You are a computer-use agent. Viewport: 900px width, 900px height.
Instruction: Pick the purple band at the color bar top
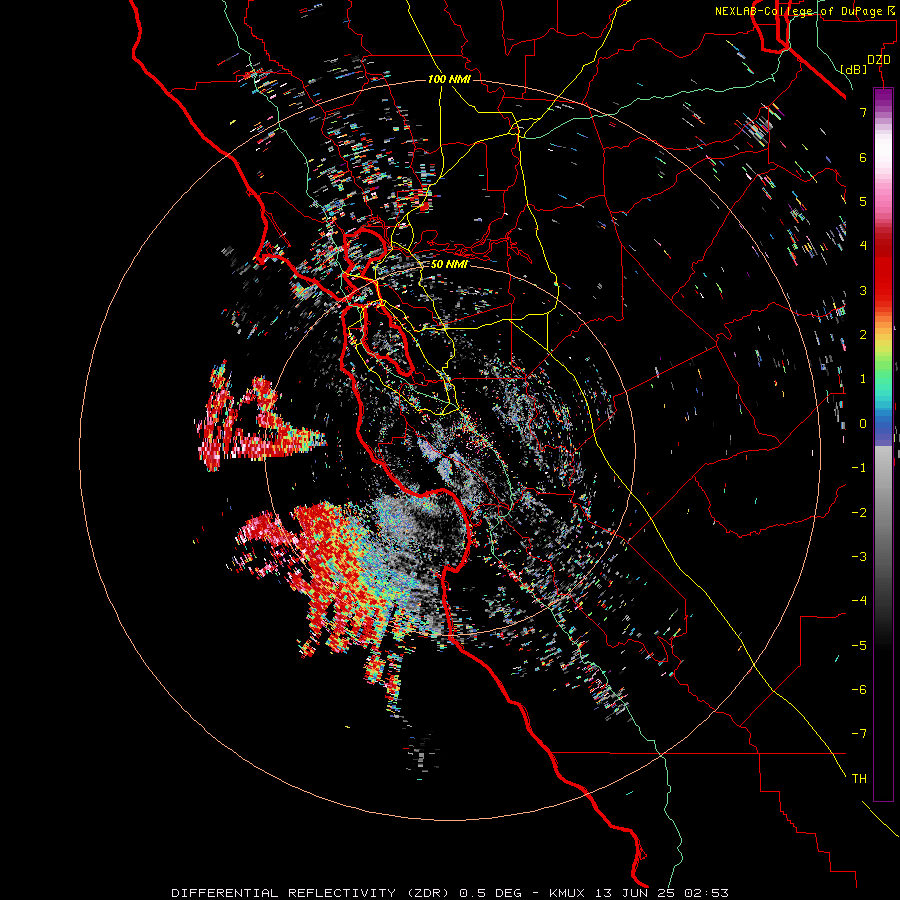(883, 95)
